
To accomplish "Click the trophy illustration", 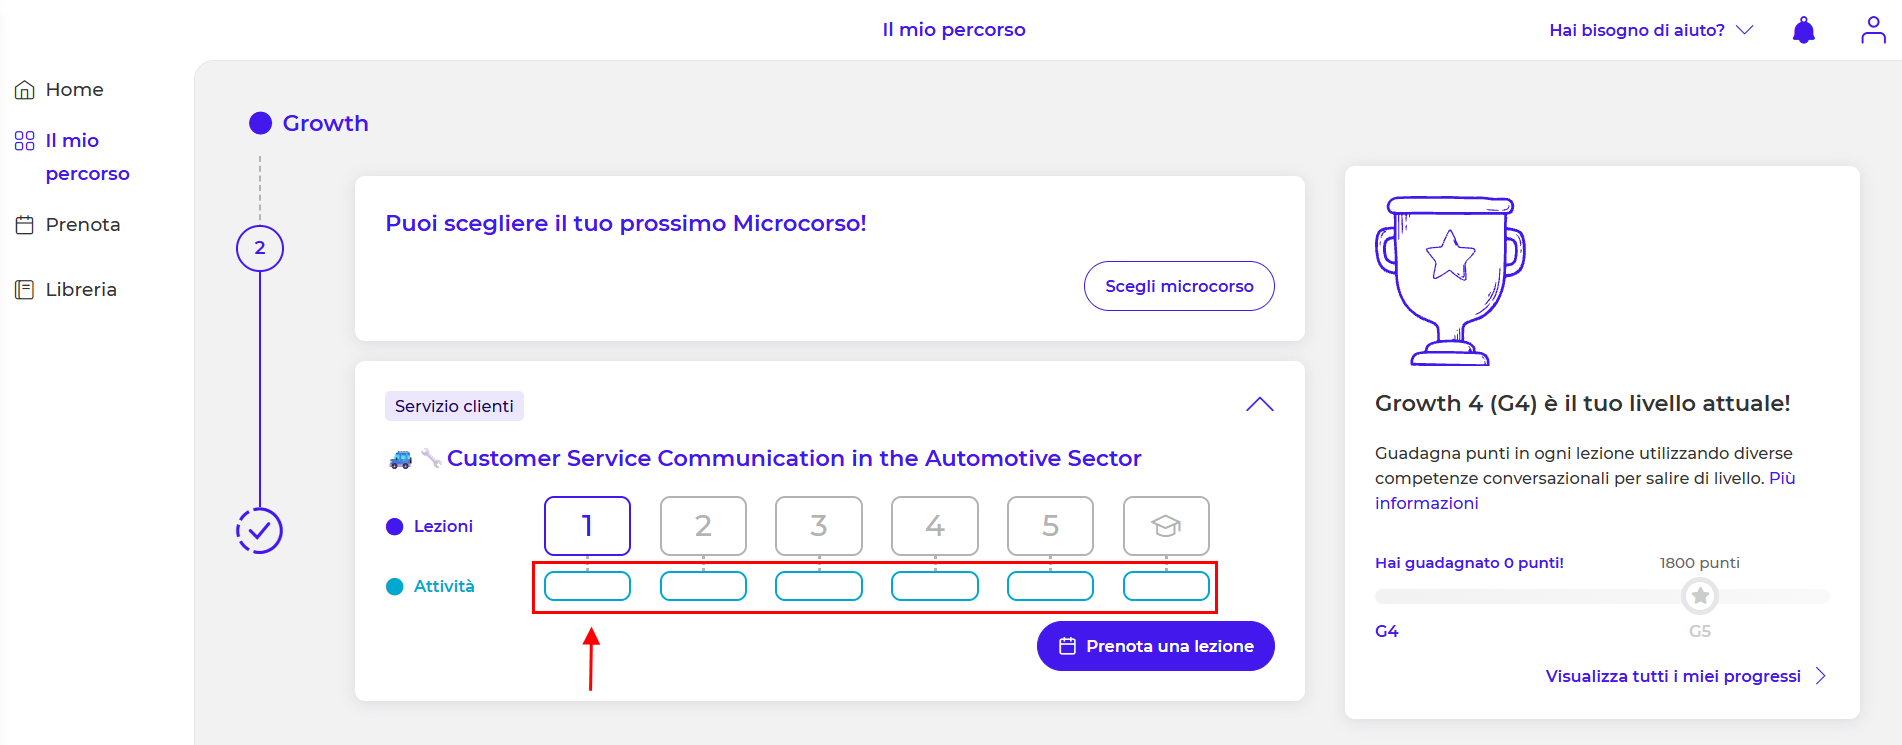I will click(x=1450, y=281).
